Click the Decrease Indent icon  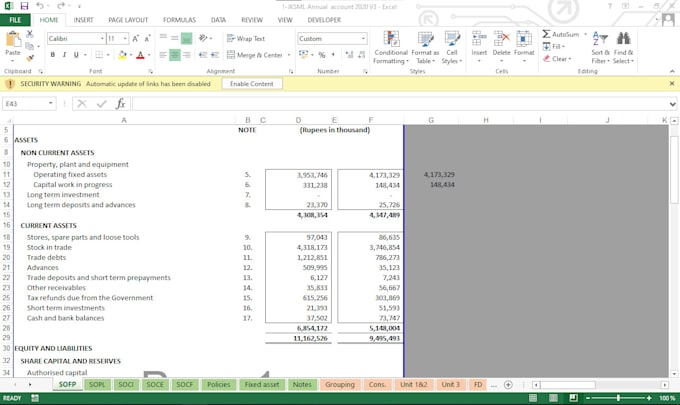(203, 55)
